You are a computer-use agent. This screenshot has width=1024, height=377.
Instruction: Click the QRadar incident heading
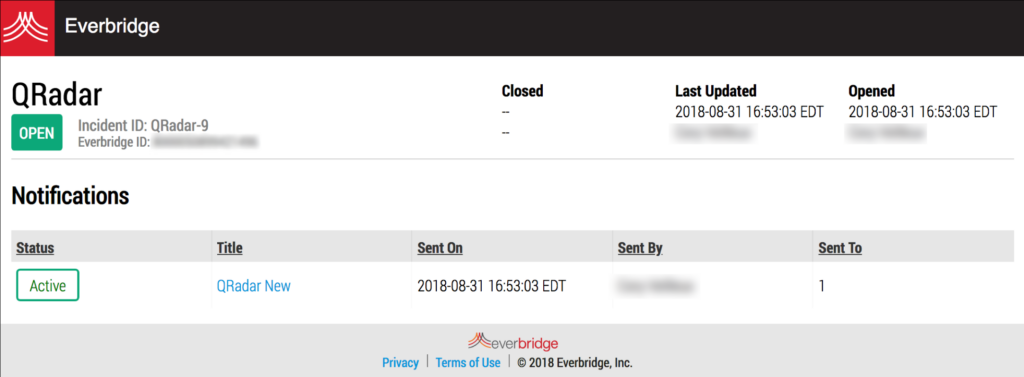57,96
